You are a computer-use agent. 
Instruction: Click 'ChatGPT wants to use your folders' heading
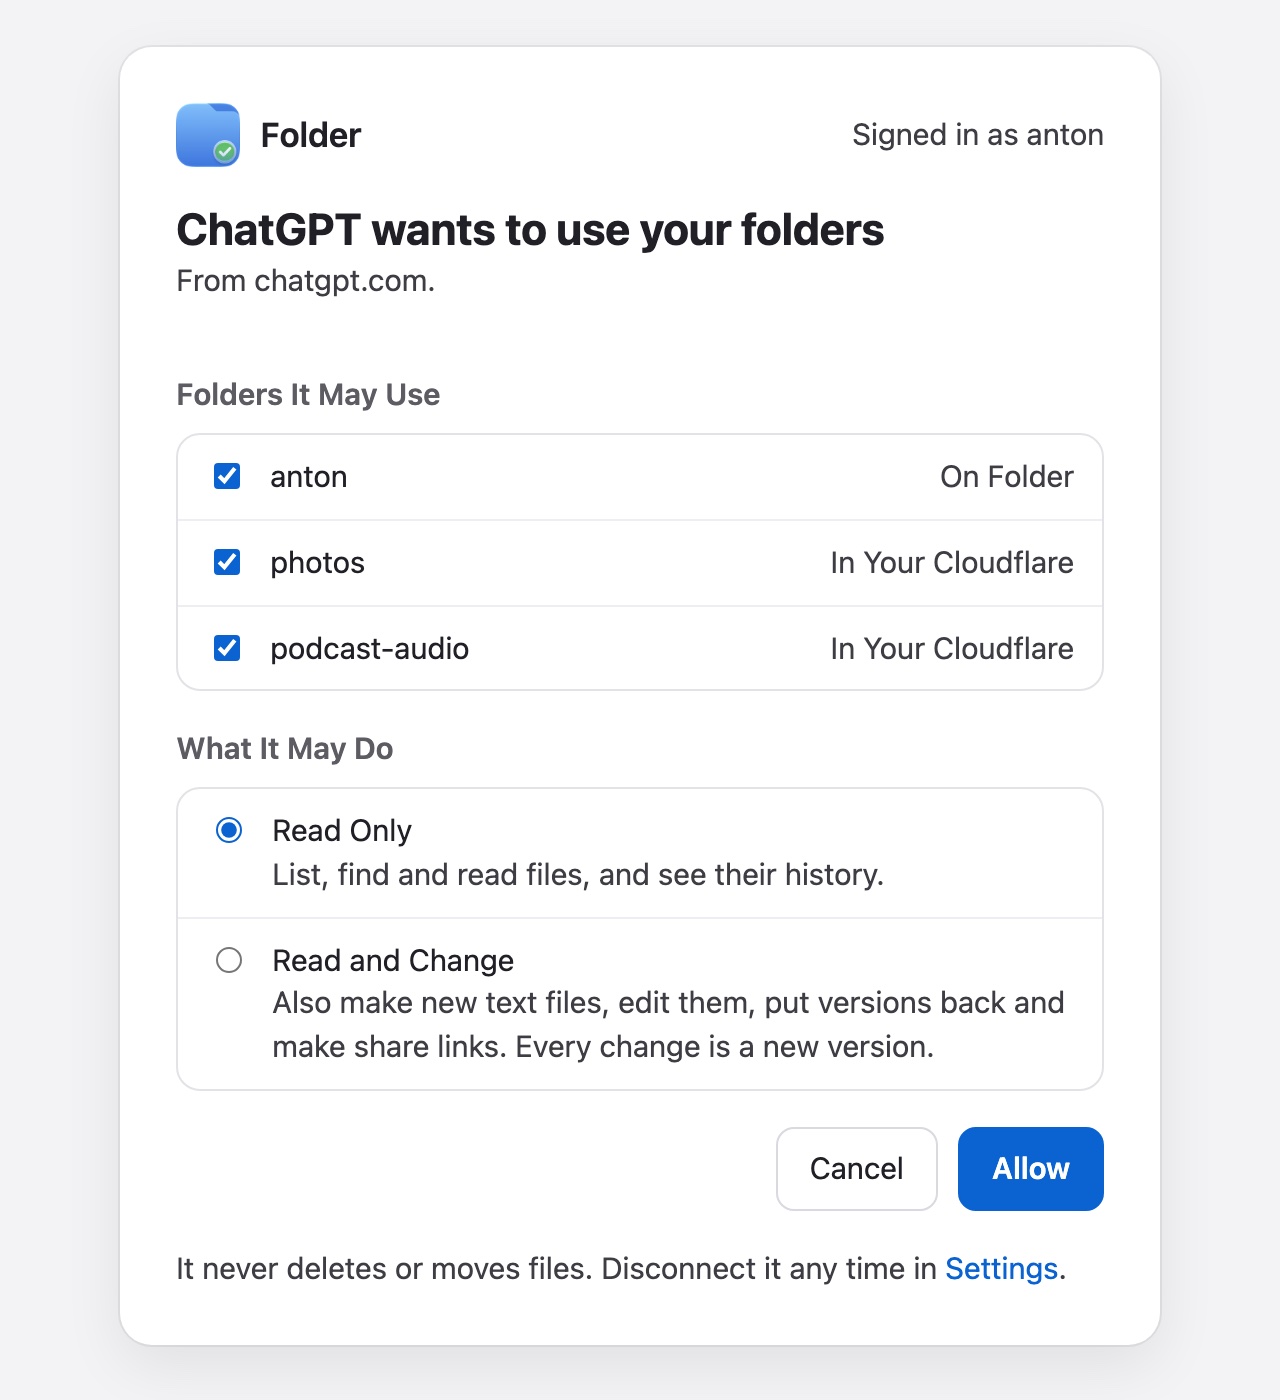point(530,230)
